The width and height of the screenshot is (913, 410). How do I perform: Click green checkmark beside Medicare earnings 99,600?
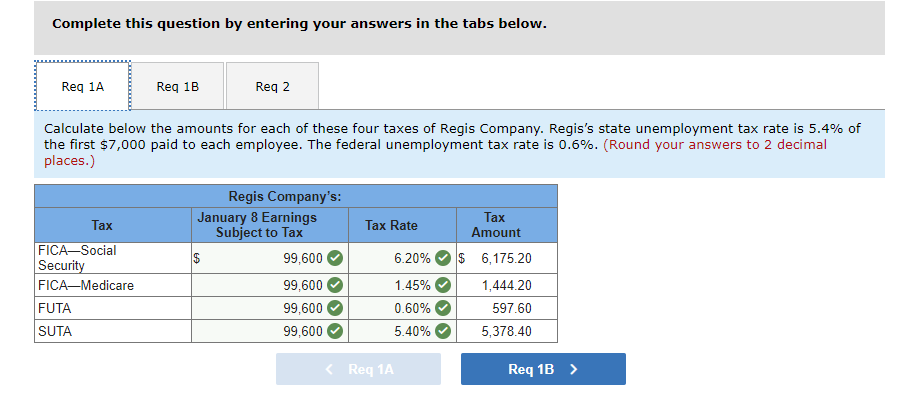(x=334, y=285)
